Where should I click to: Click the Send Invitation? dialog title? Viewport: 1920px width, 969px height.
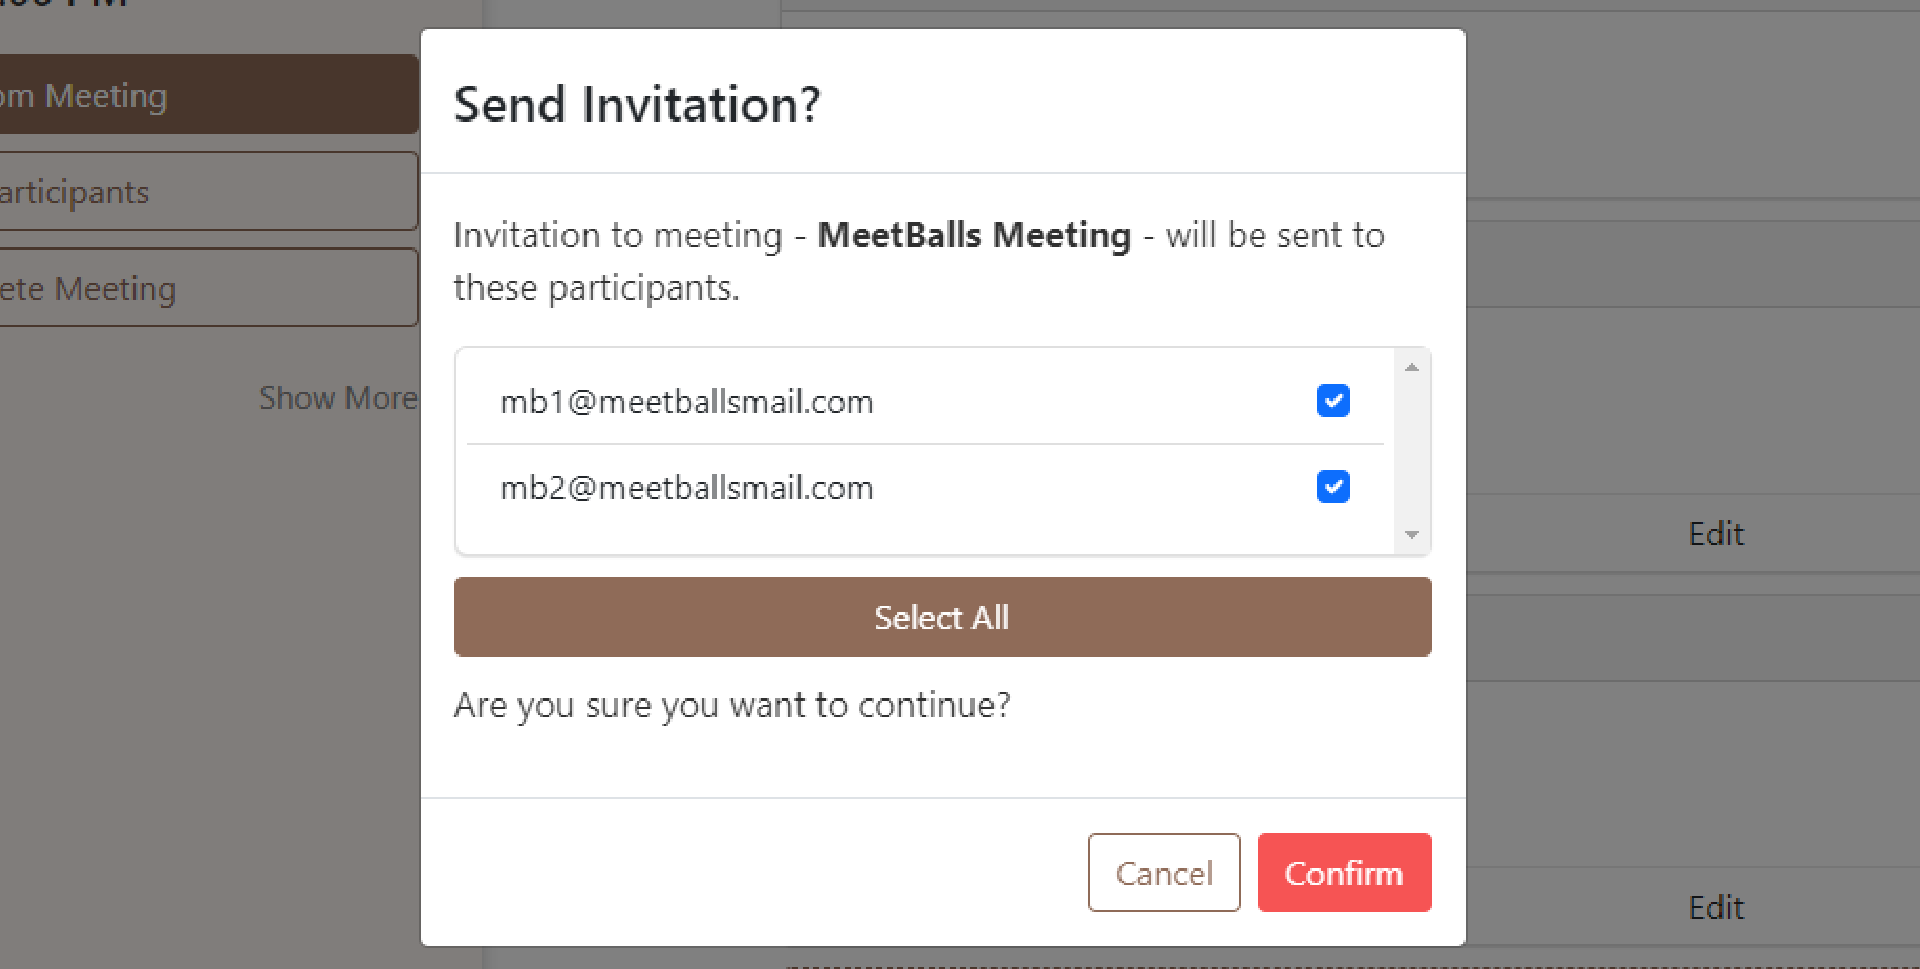[x=637, y=104]
